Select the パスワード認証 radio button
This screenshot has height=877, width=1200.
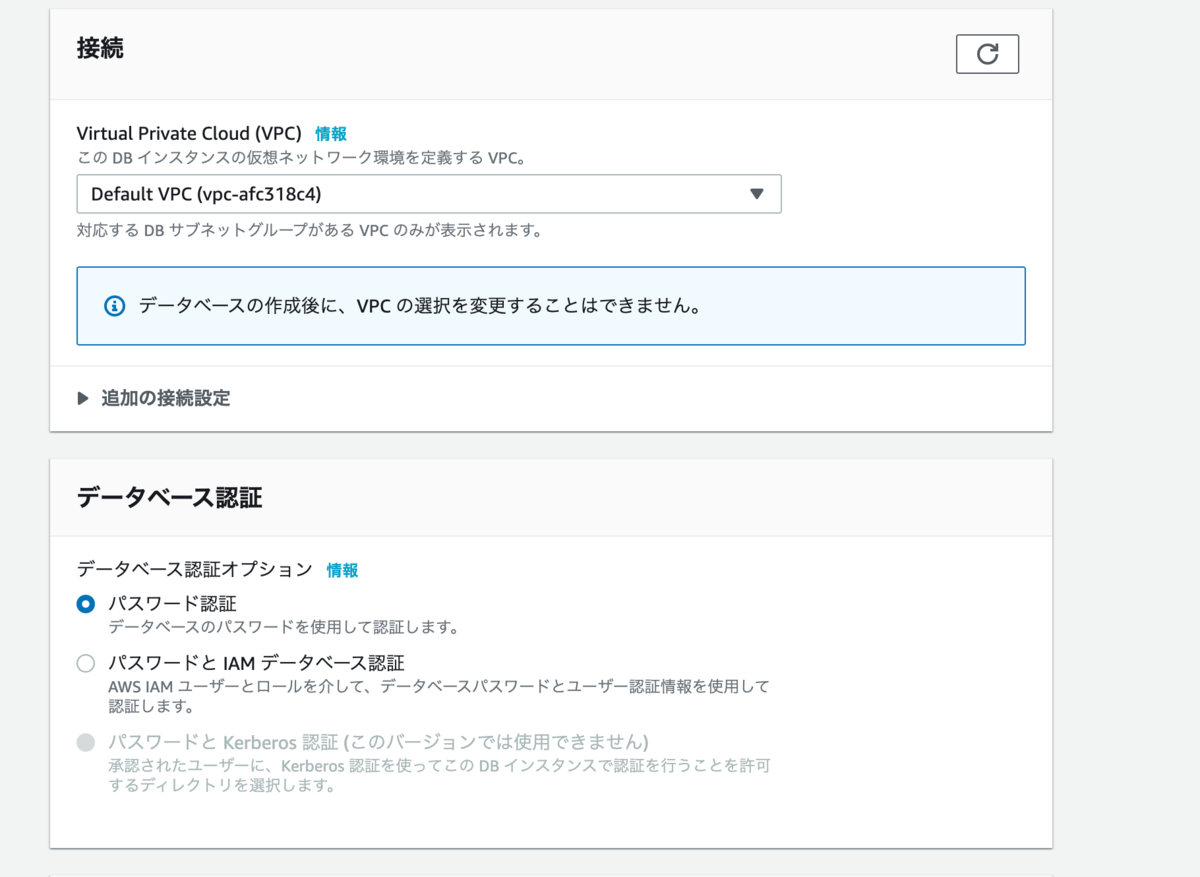point(85,604)
